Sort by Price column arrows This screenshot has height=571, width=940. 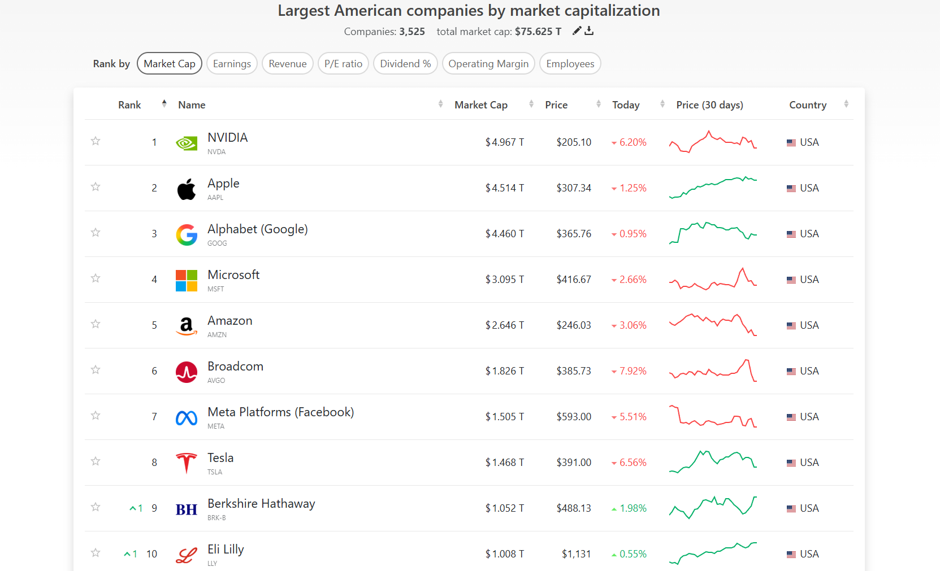598,104
